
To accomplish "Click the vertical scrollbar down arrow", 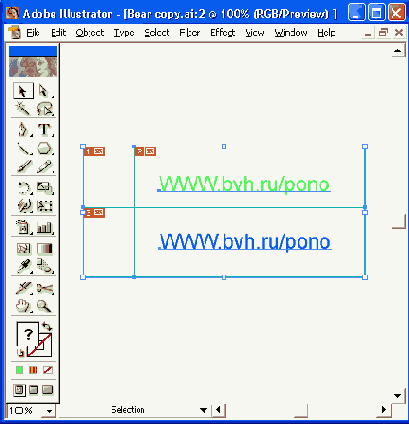I will point(397,396).
